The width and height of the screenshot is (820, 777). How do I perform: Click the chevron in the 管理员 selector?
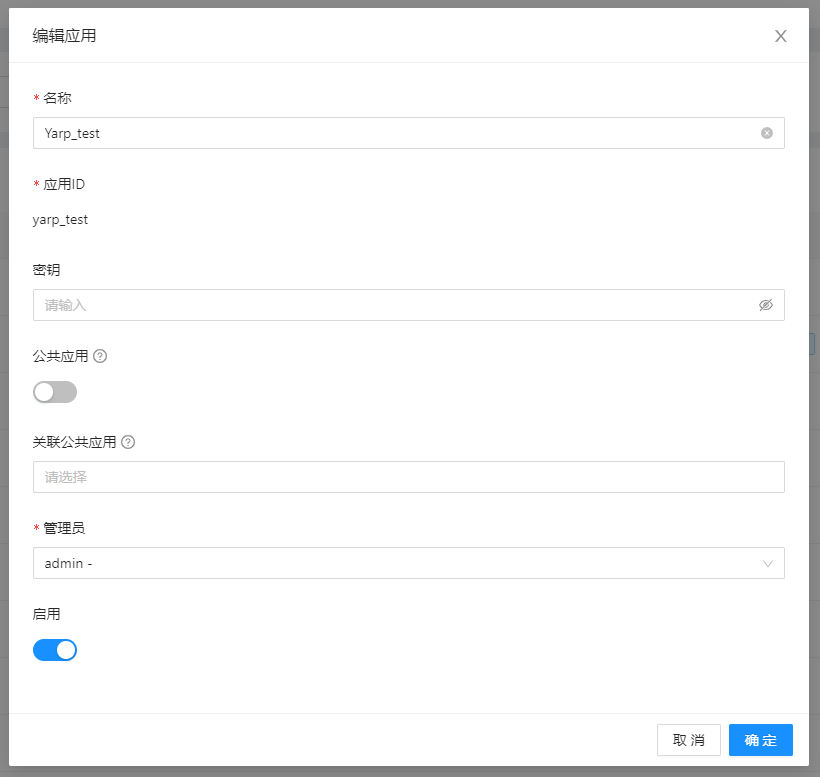tap(768, 563)
